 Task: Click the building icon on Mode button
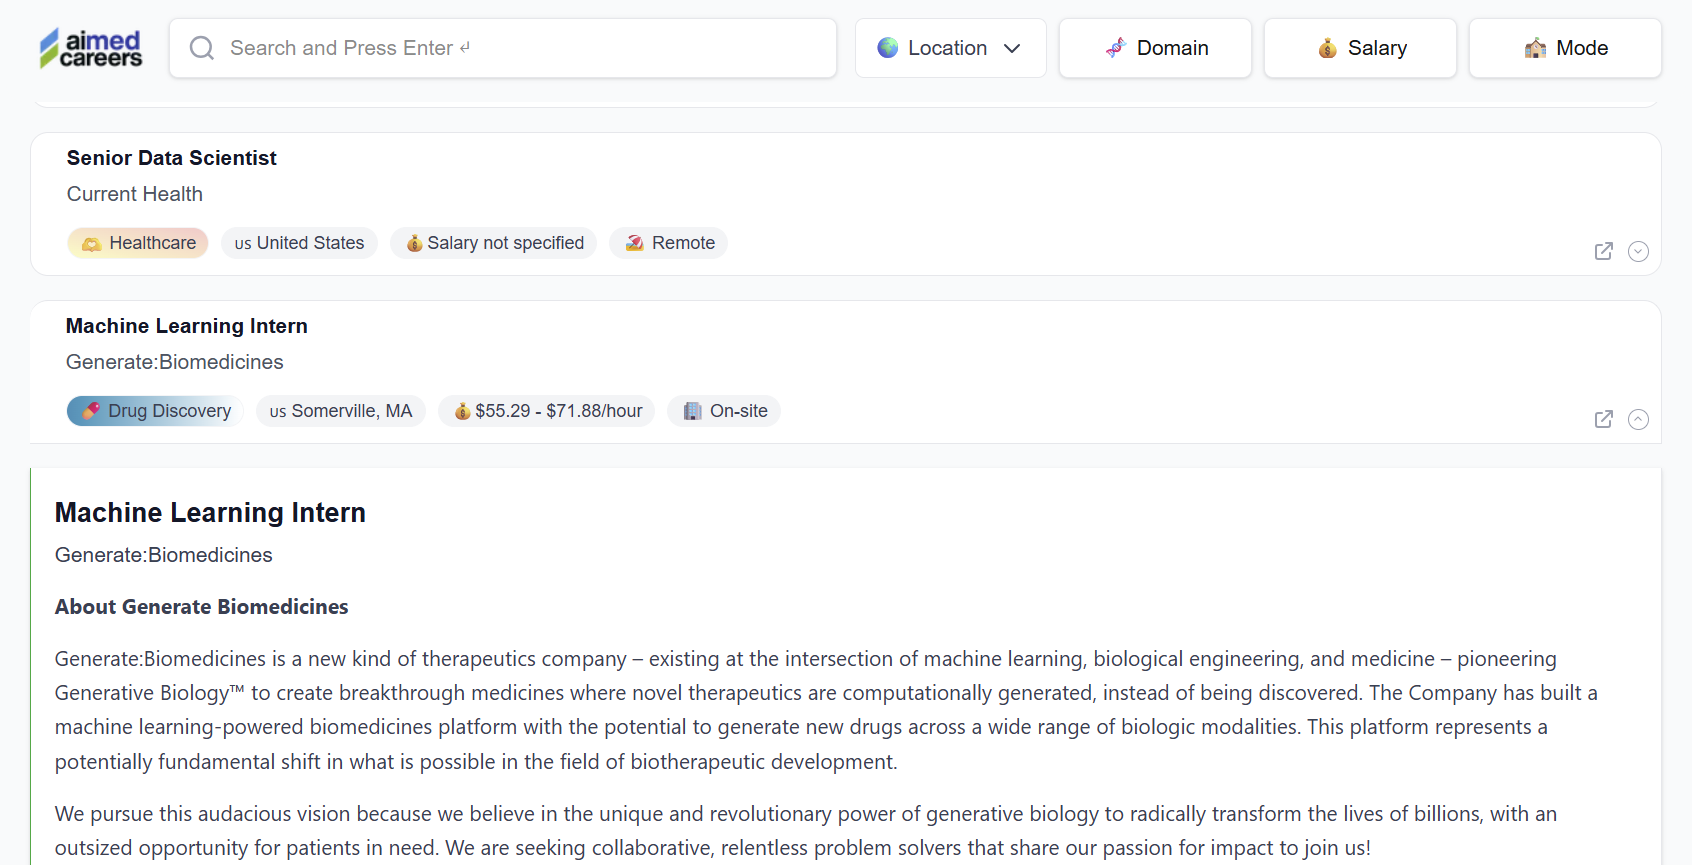(x=1536, y=48)
